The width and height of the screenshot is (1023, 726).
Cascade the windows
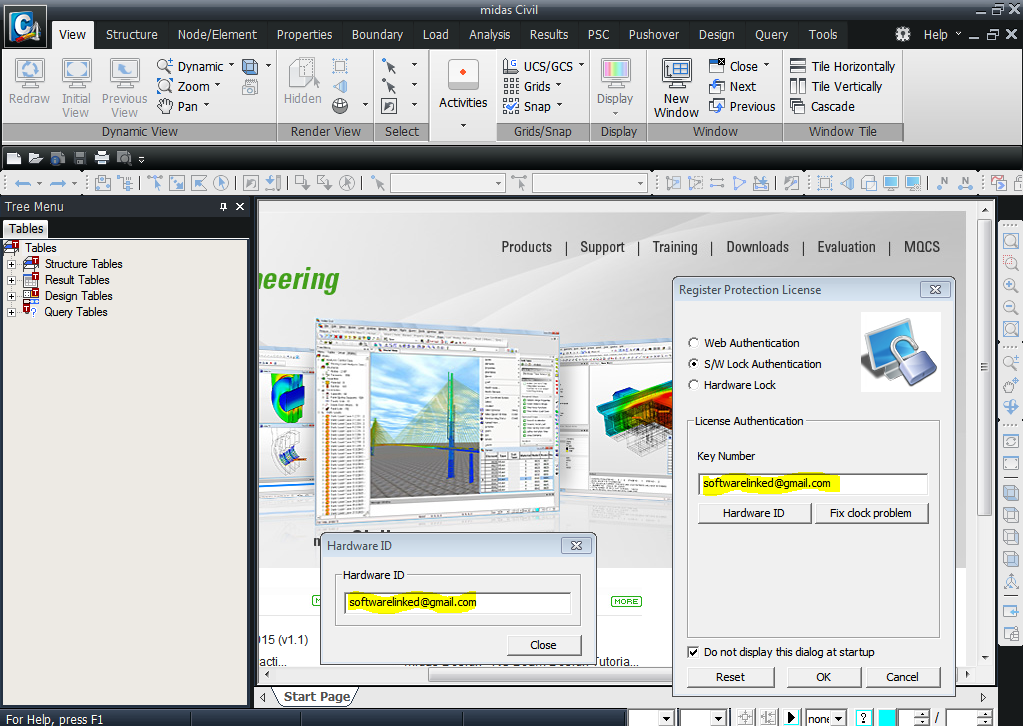tap(822, 106)
